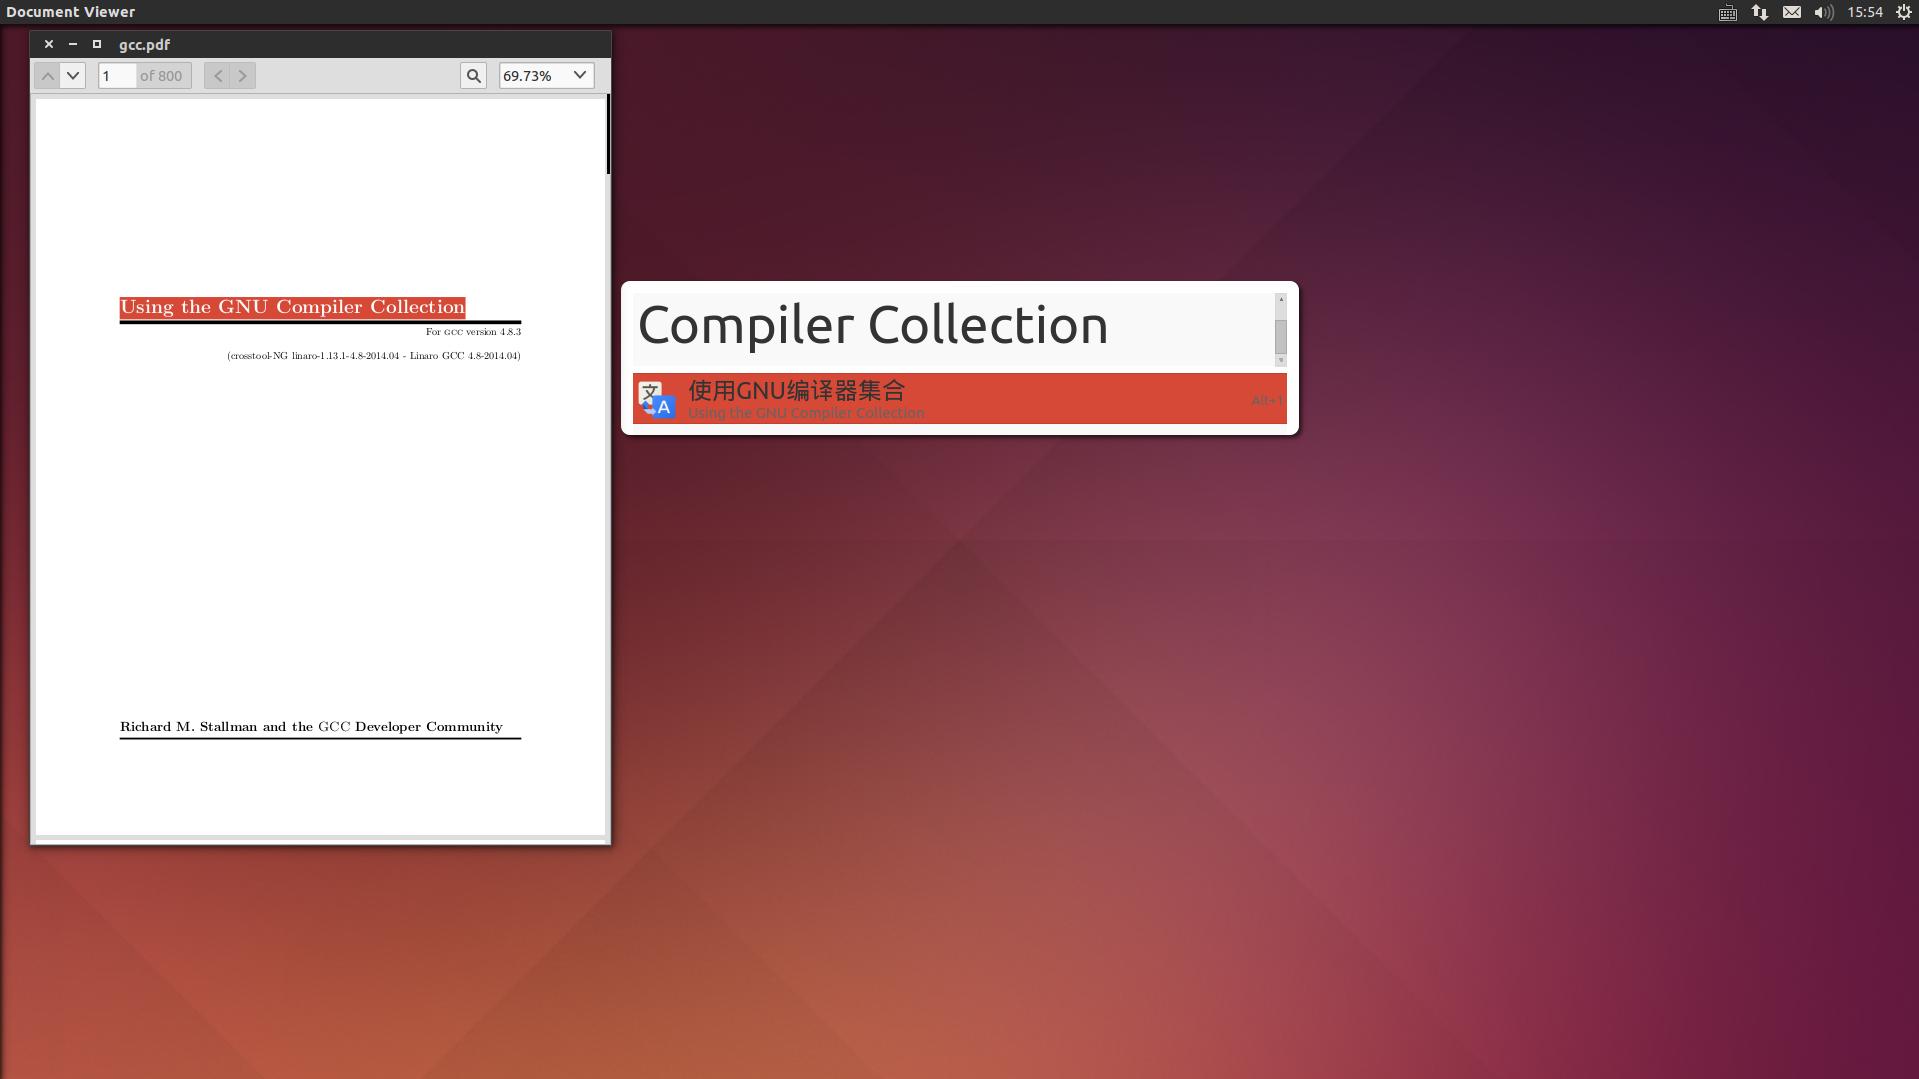Open the find/search magnifier in Document Viewer
This screenshot has width=1919, height=1079.
(x=474, y=76)
